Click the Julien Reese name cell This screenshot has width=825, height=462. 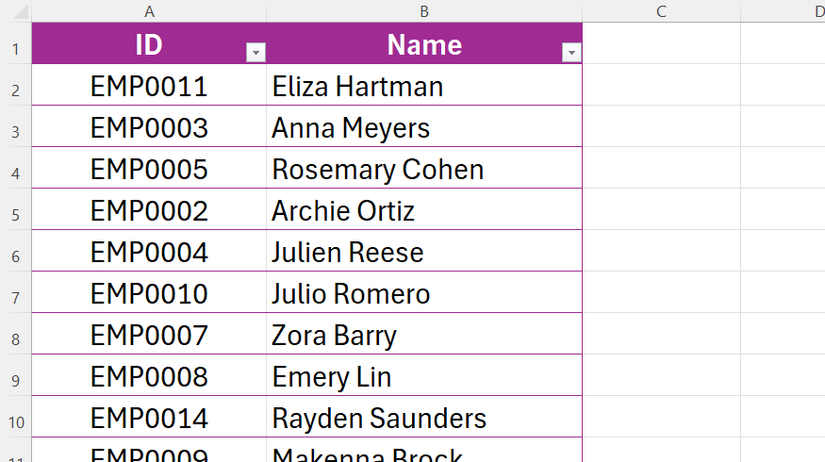pyautogui.click(x=424, y=252)
